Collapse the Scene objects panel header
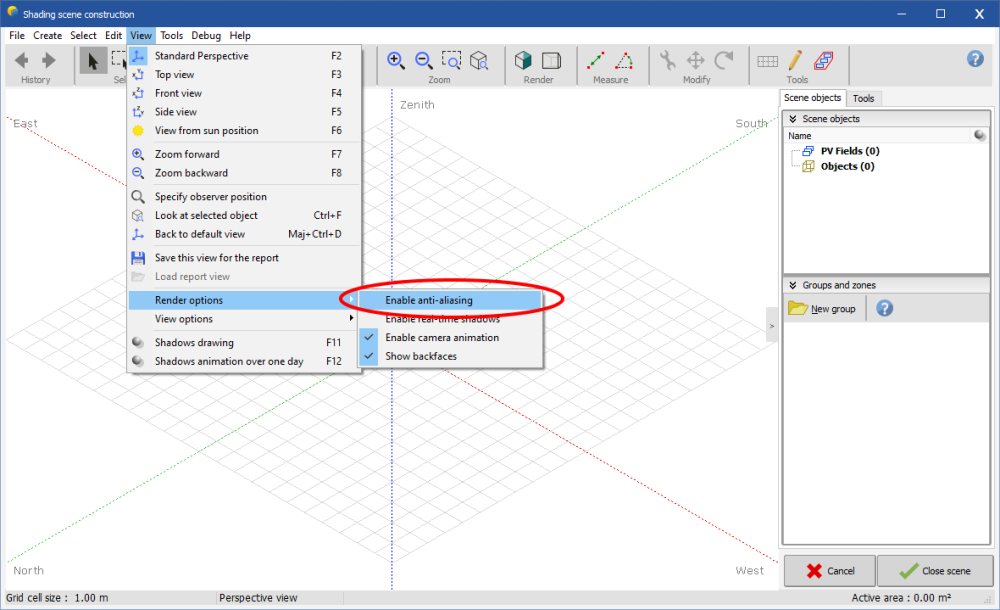The height and width of the screenshot is (610, 1000). coord(791,119)
